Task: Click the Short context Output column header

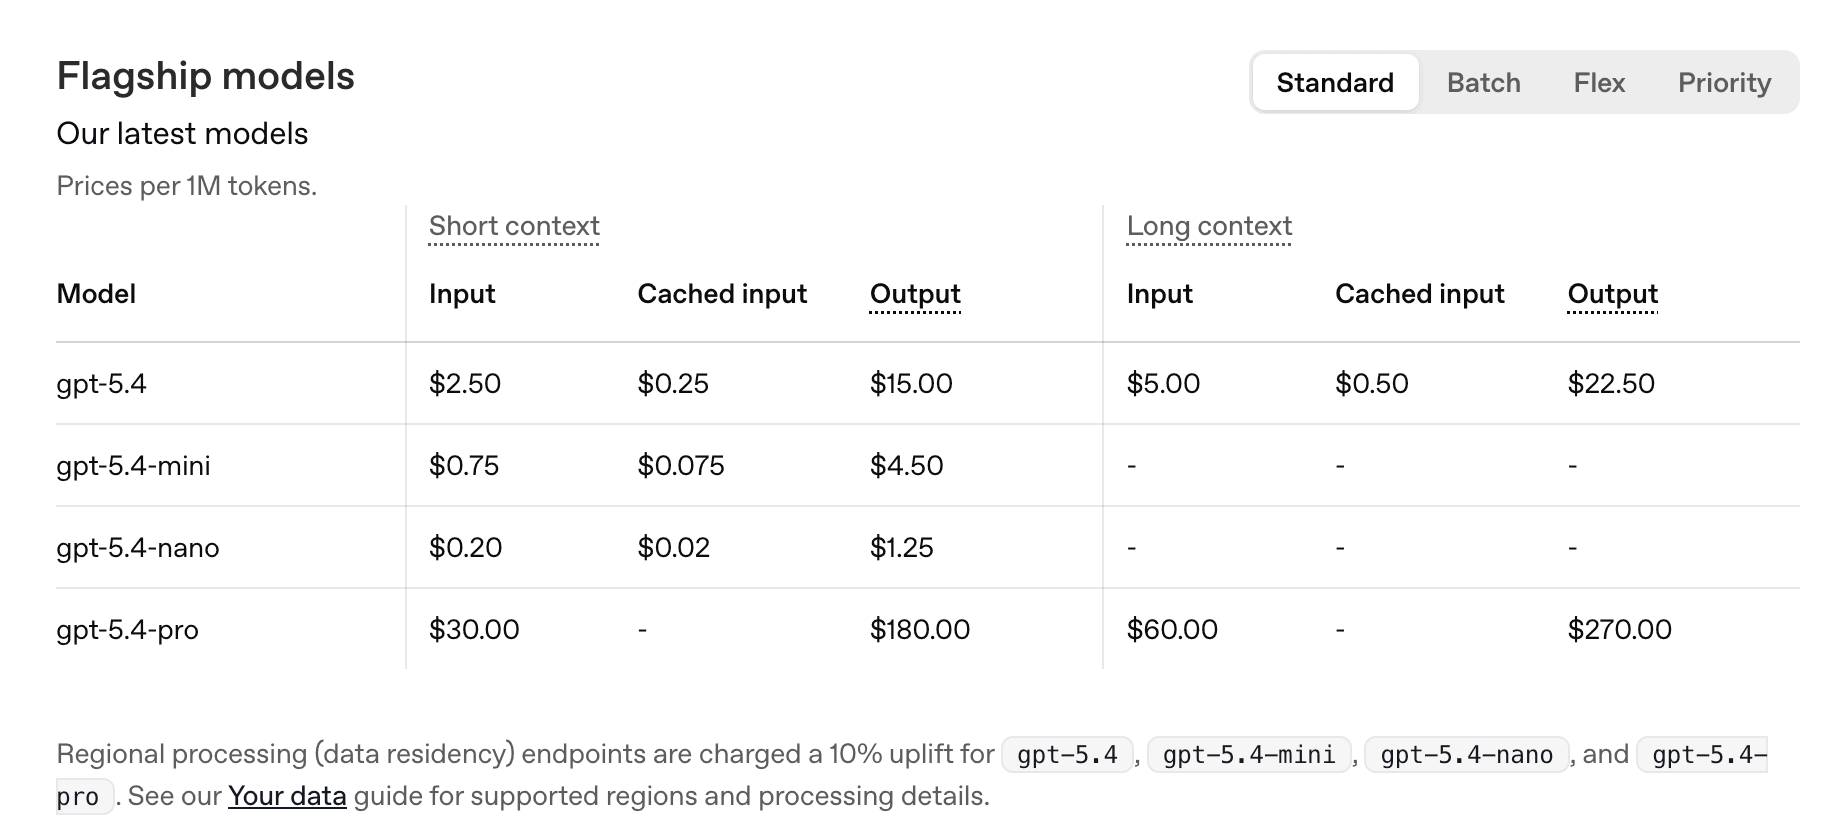Action: tap(915, 294)
